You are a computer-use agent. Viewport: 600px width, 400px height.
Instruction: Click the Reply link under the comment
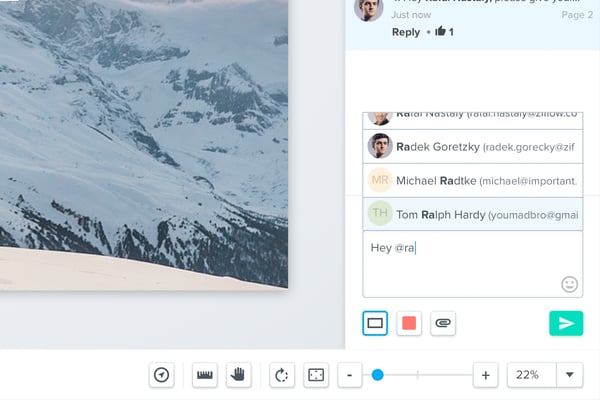(x=406, y=32)
